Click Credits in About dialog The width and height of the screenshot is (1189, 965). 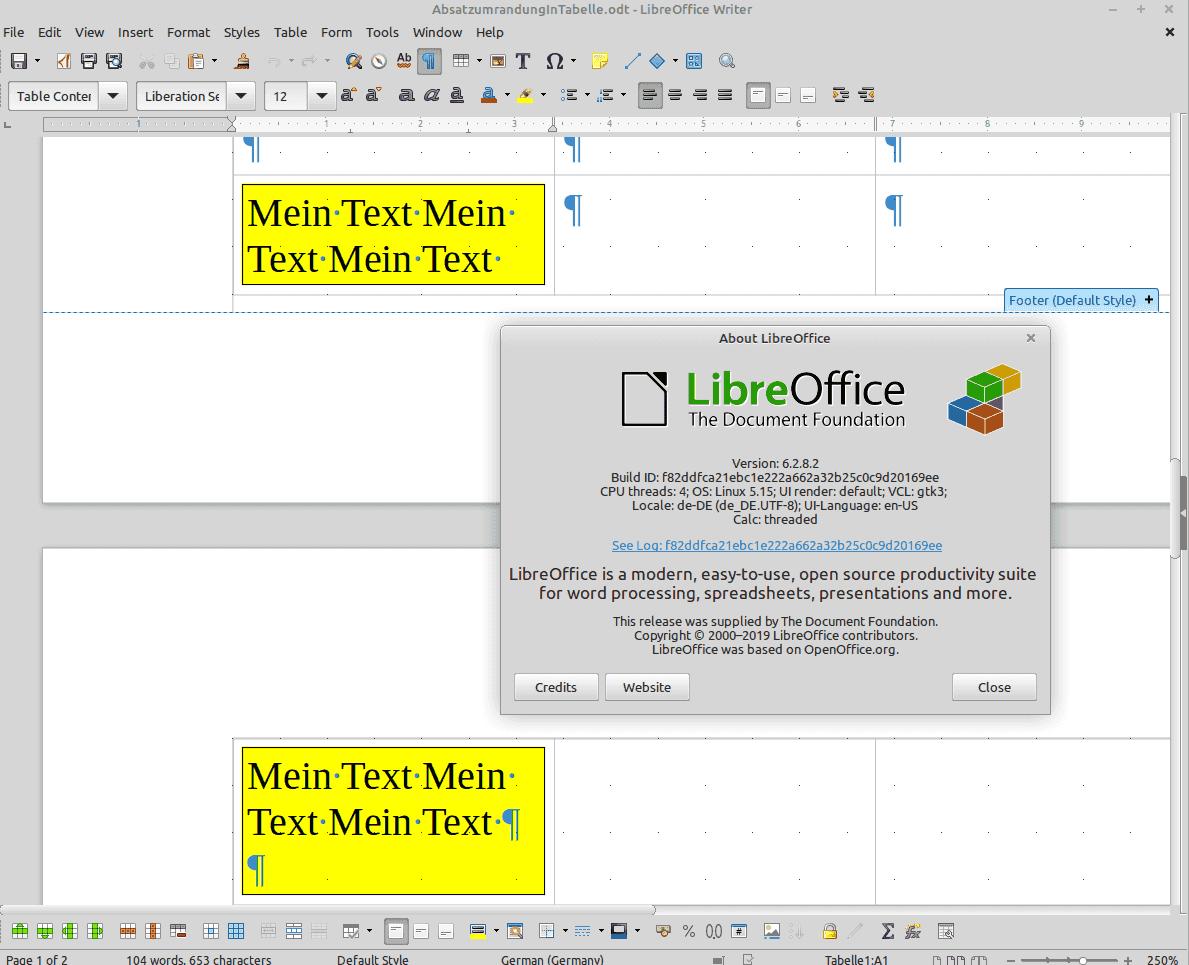click(x=556, y=688)
